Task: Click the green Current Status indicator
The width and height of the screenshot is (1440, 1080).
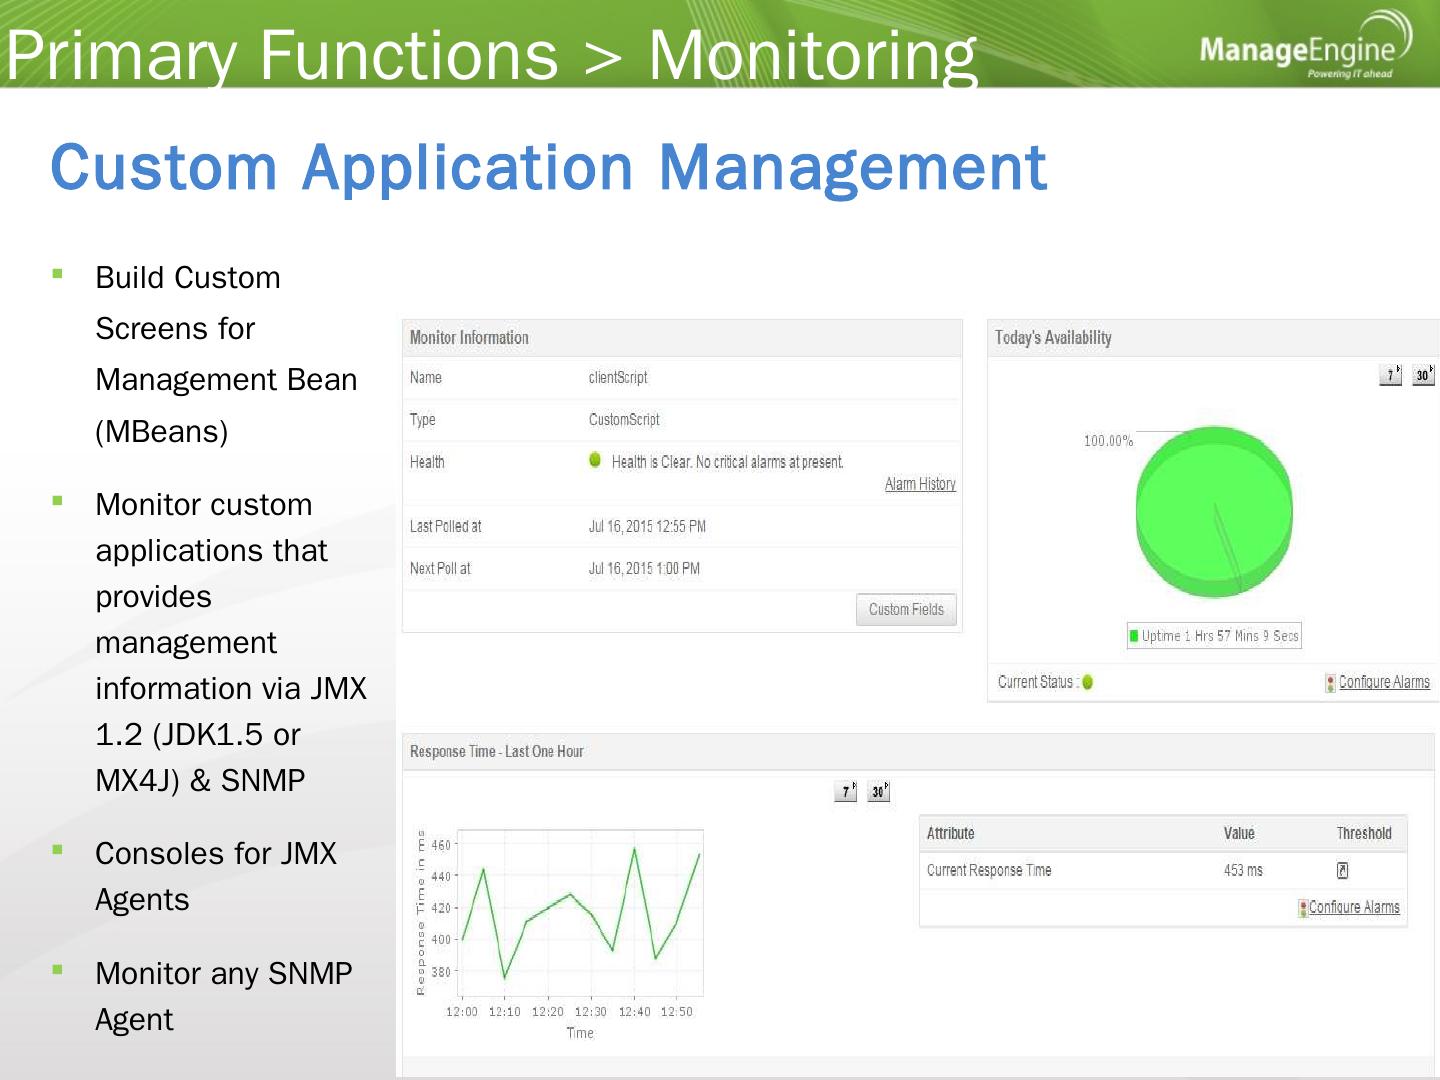Action: tap(1087, 682)
